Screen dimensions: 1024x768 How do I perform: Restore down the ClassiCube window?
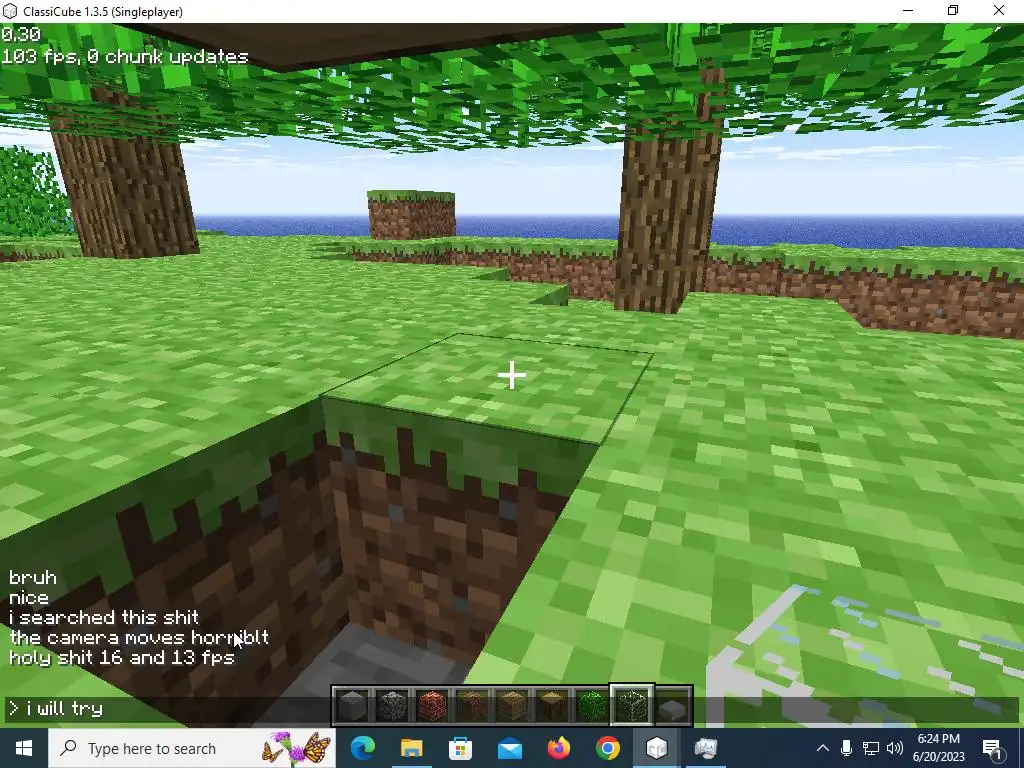tap(953, 11)
